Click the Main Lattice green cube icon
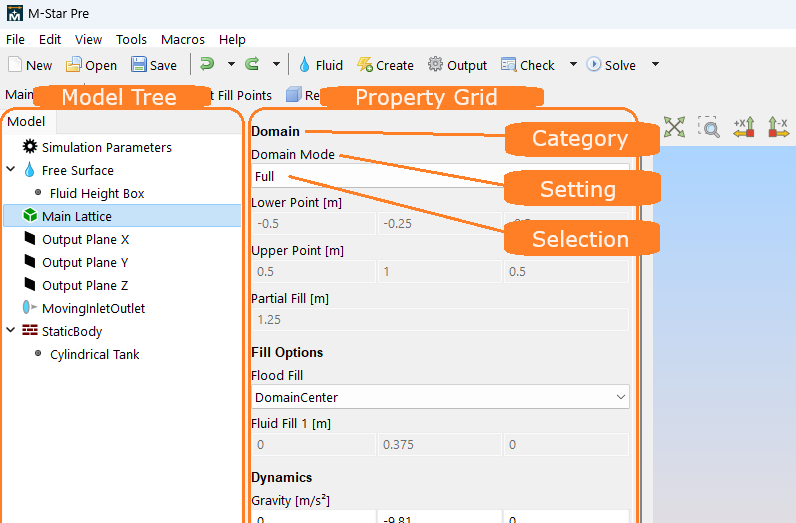Screen dimensions: 796x523 (30, 215)
